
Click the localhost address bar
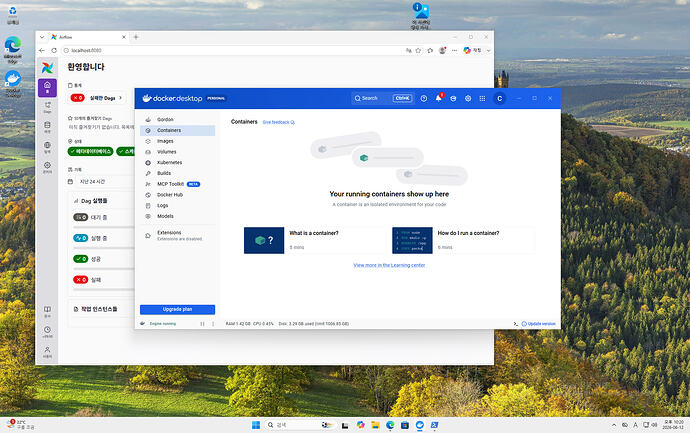[x=233, y=51]
